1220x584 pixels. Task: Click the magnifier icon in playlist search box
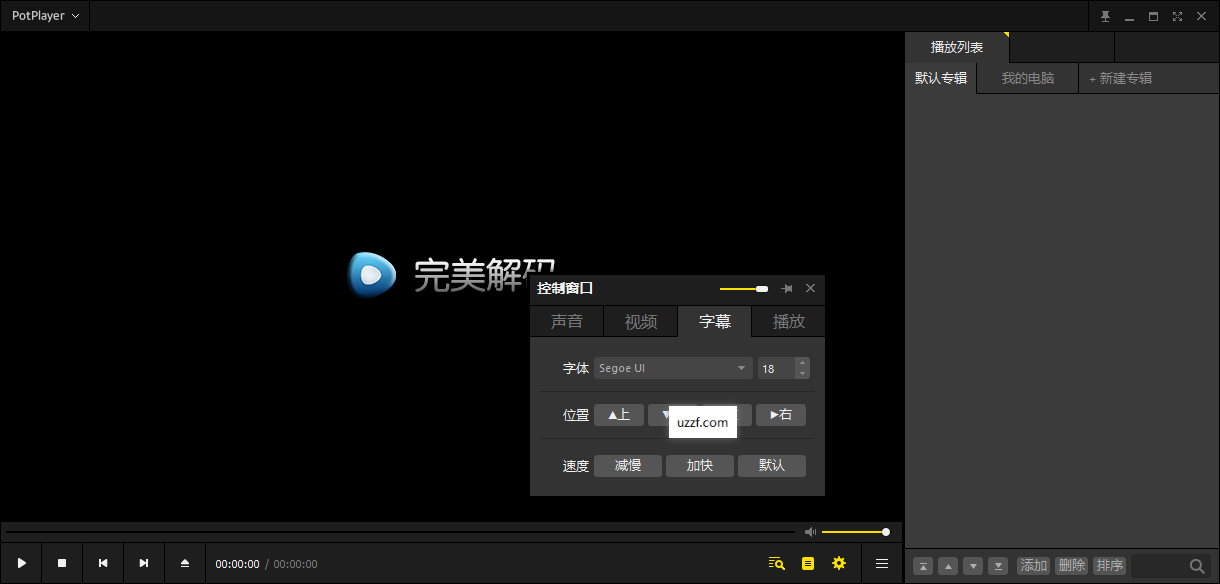click(x=1197, y=565)
